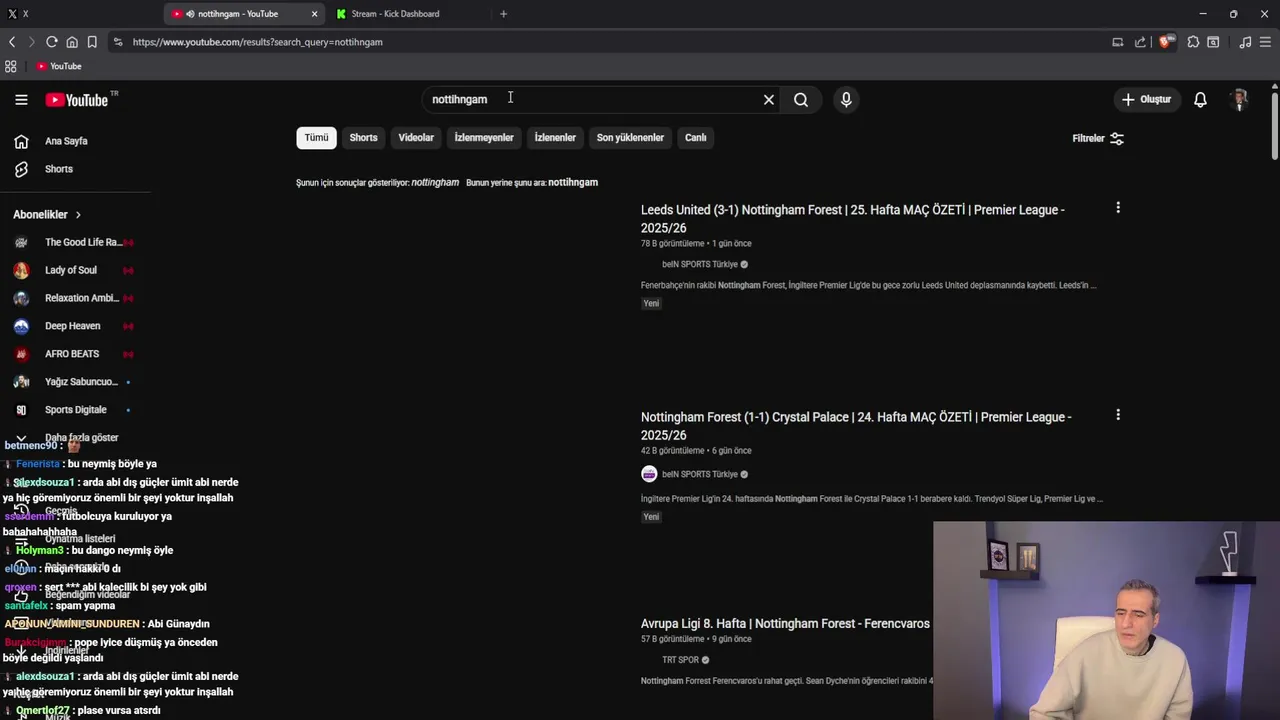Open a new browser tab
The height and width of the screenshot is (720, 1280).
coord(503,14)
